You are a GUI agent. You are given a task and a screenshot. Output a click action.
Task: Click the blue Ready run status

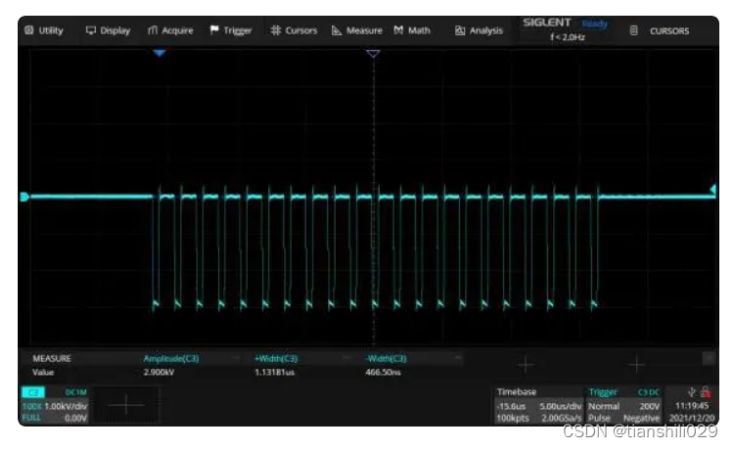pyautogui.click(x=595, y=23)
